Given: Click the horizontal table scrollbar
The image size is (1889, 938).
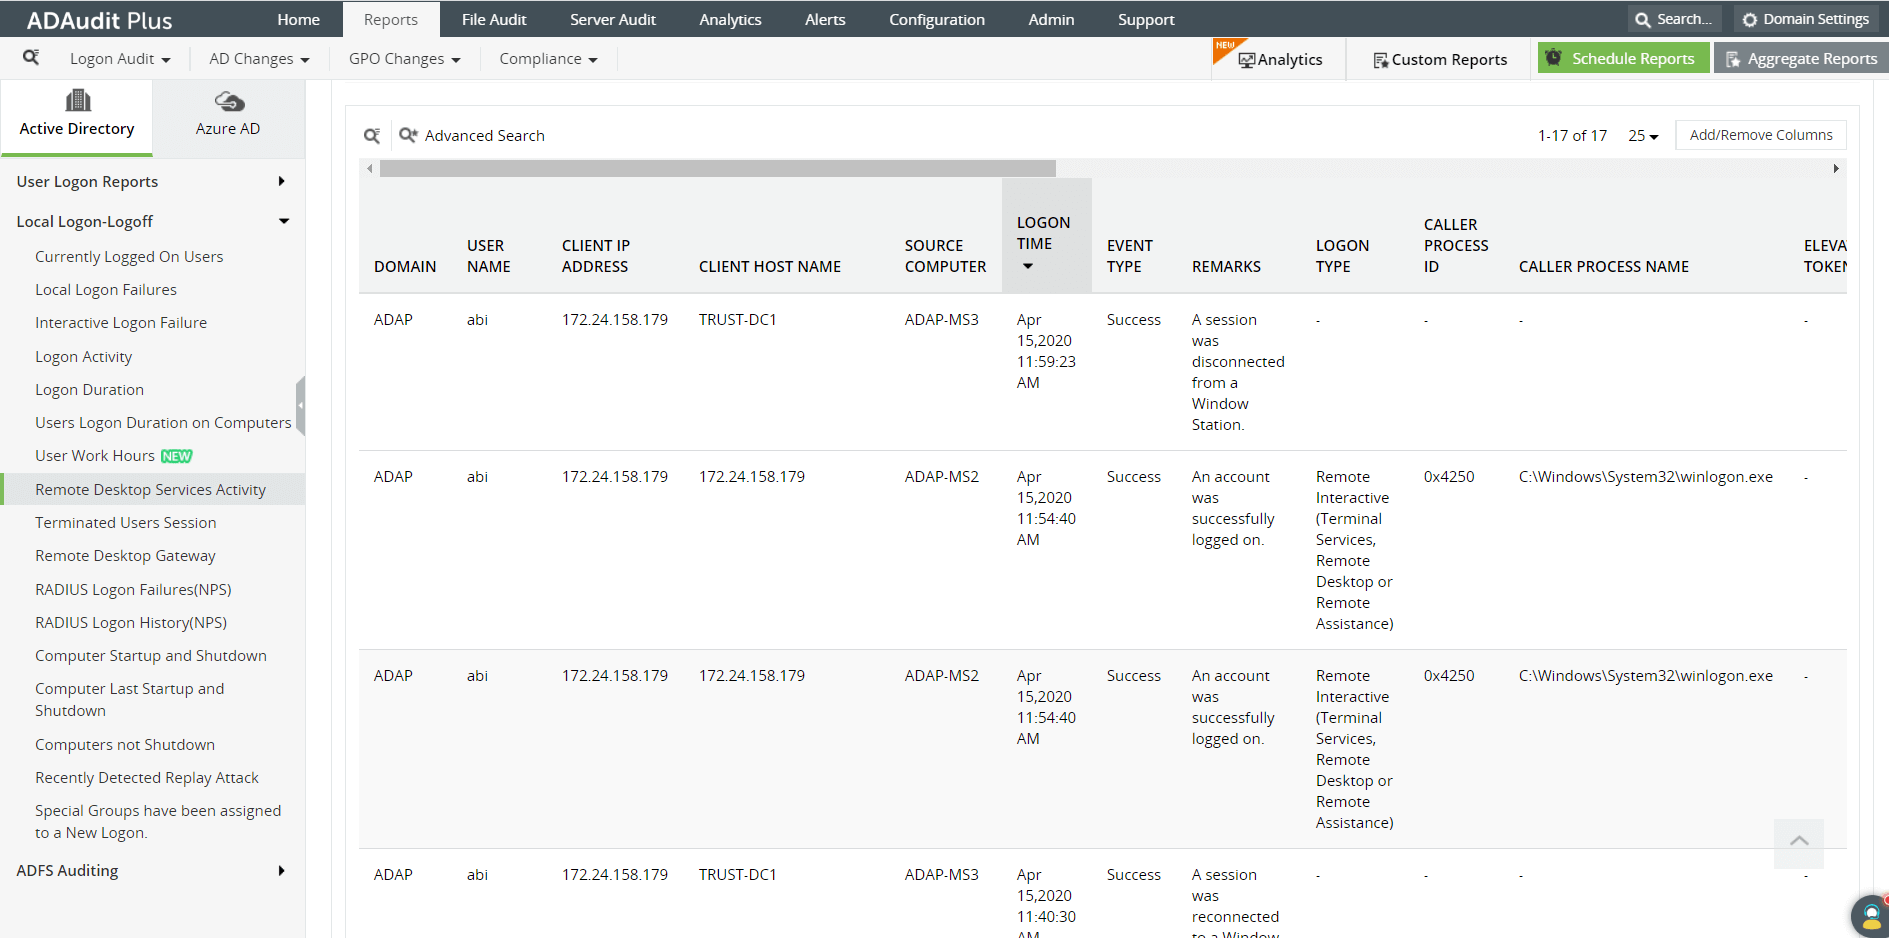Looking at the screenshot, I should click(x=717, y=169).
